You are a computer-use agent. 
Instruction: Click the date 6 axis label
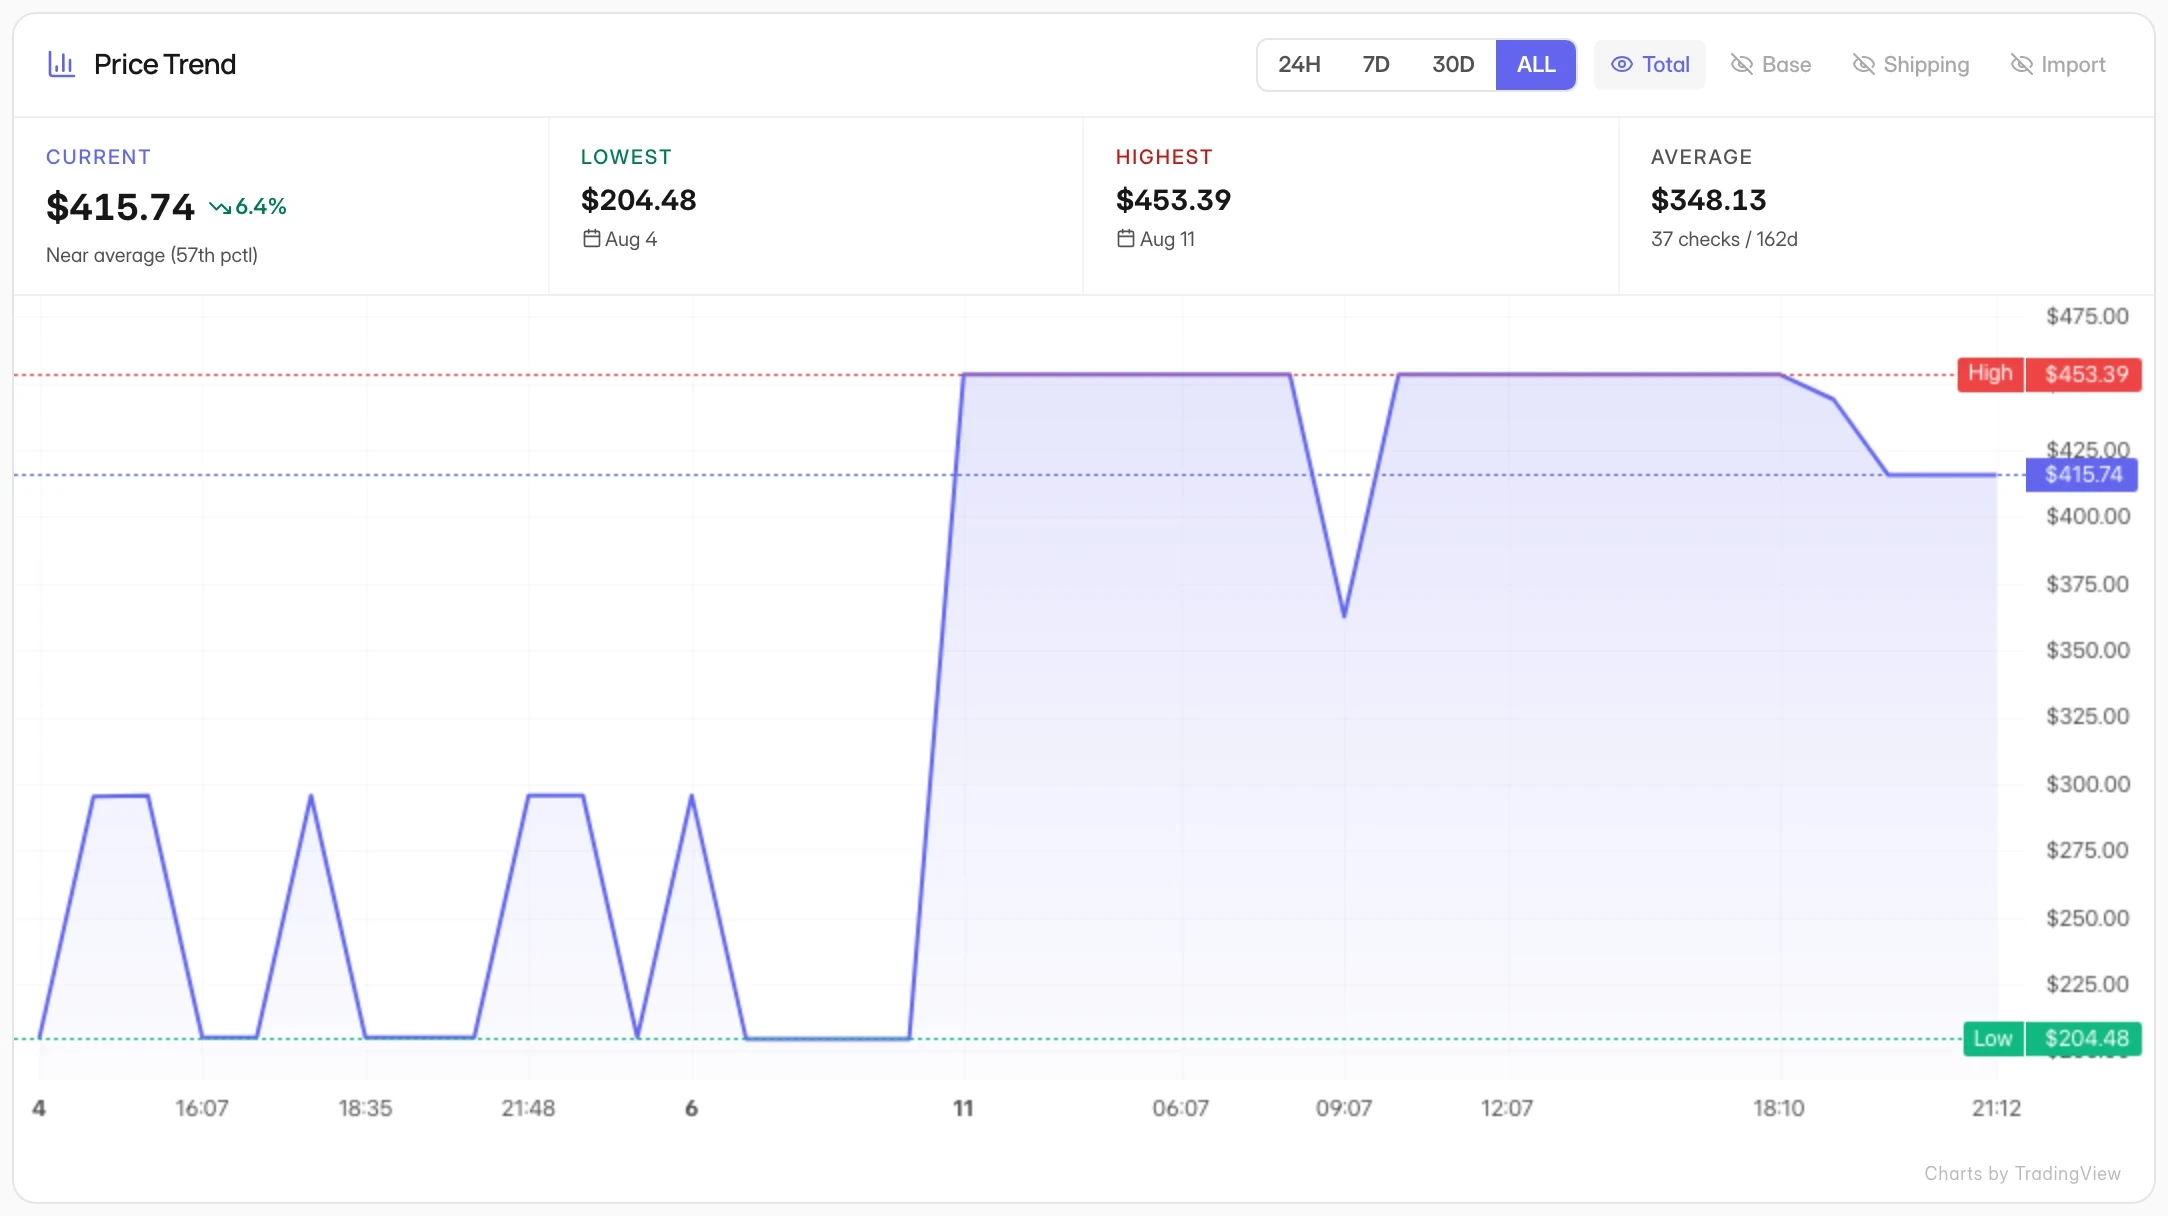pos(691,1108)
